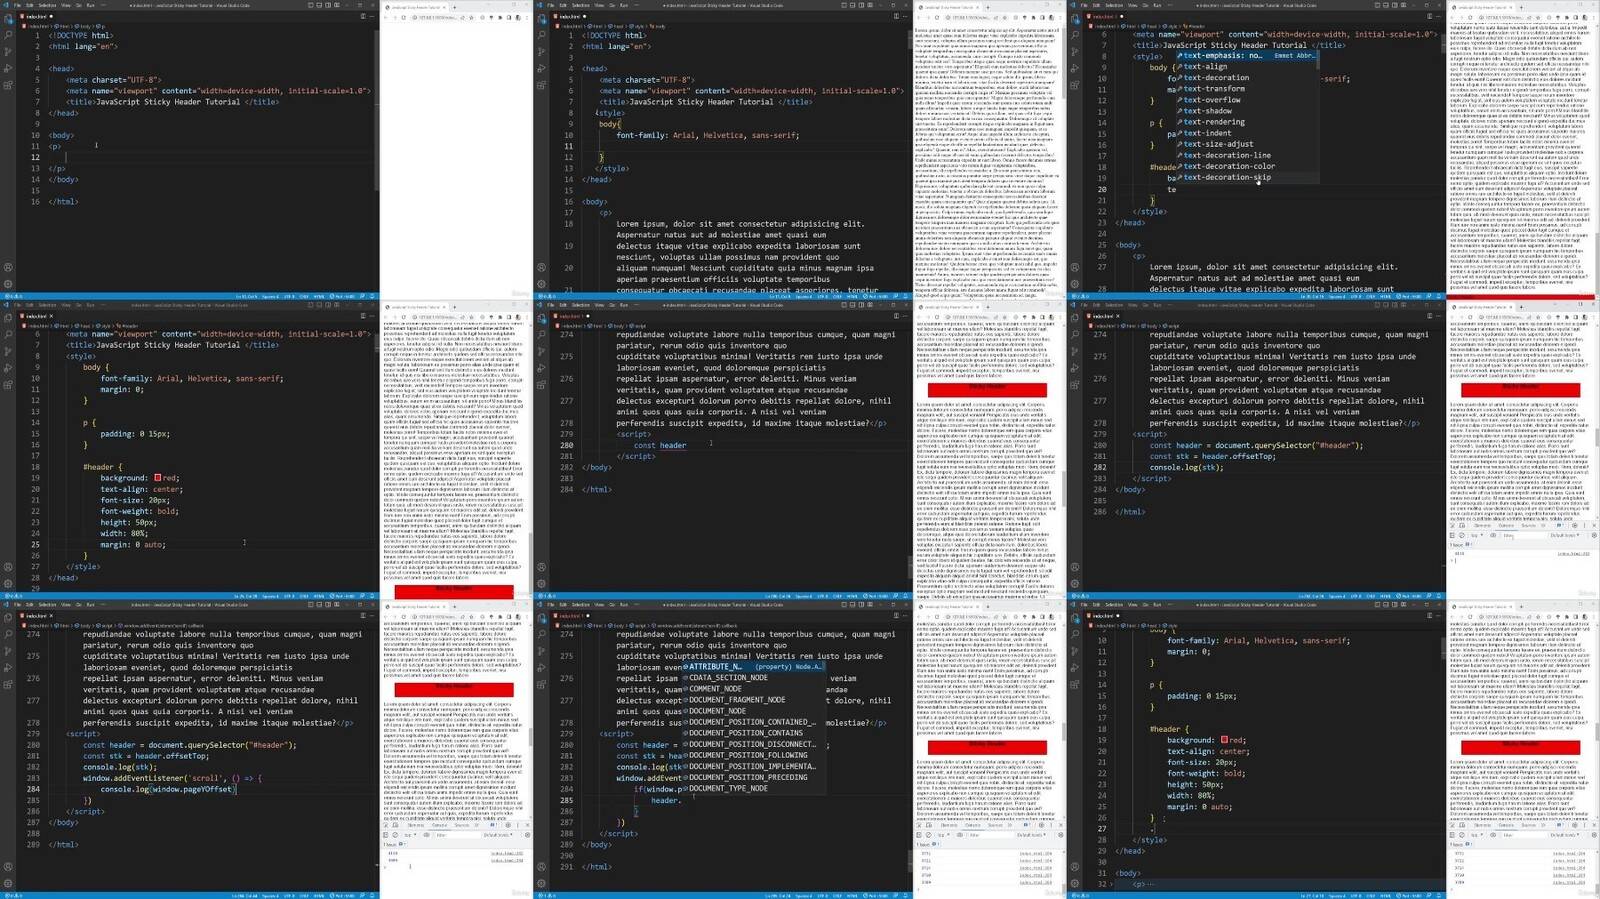The width and height of the screenshot is (1600, 899).
Task: Toggle device toolbar in frame ending at line 286
Action: tap(1462, 525)
